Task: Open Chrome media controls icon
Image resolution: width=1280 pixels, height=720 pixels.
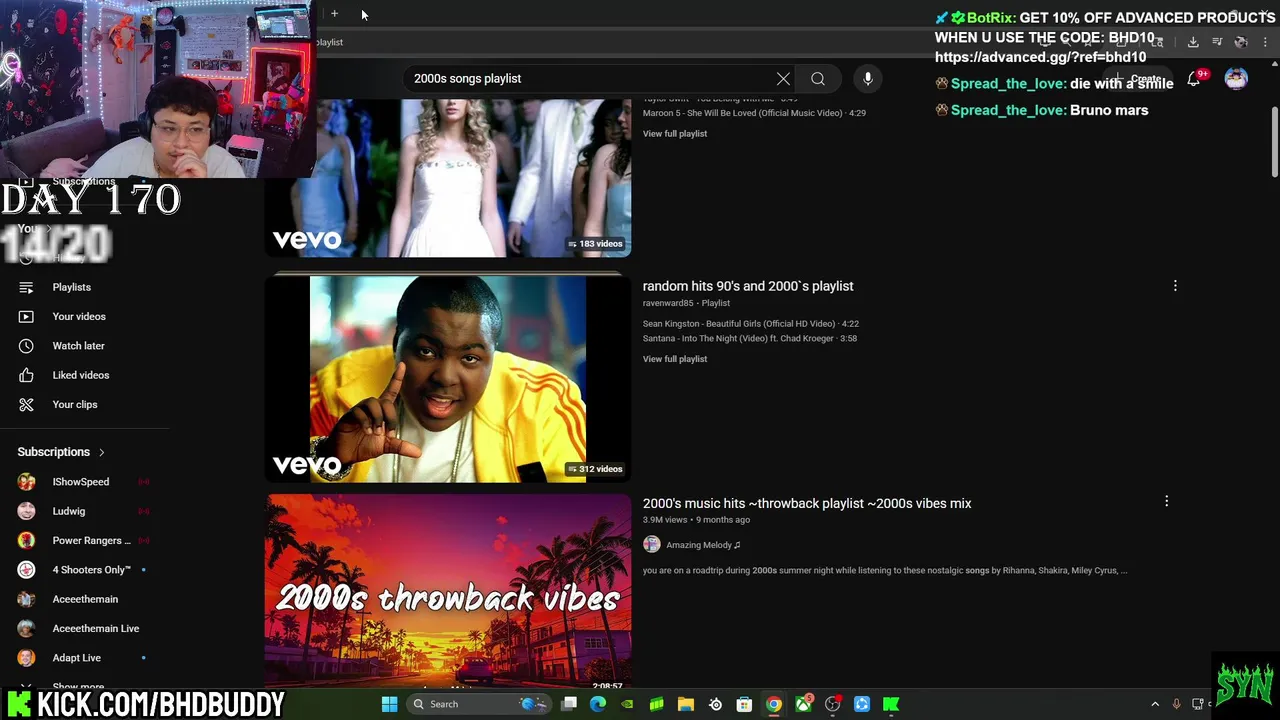Action: pos(1217,42)
